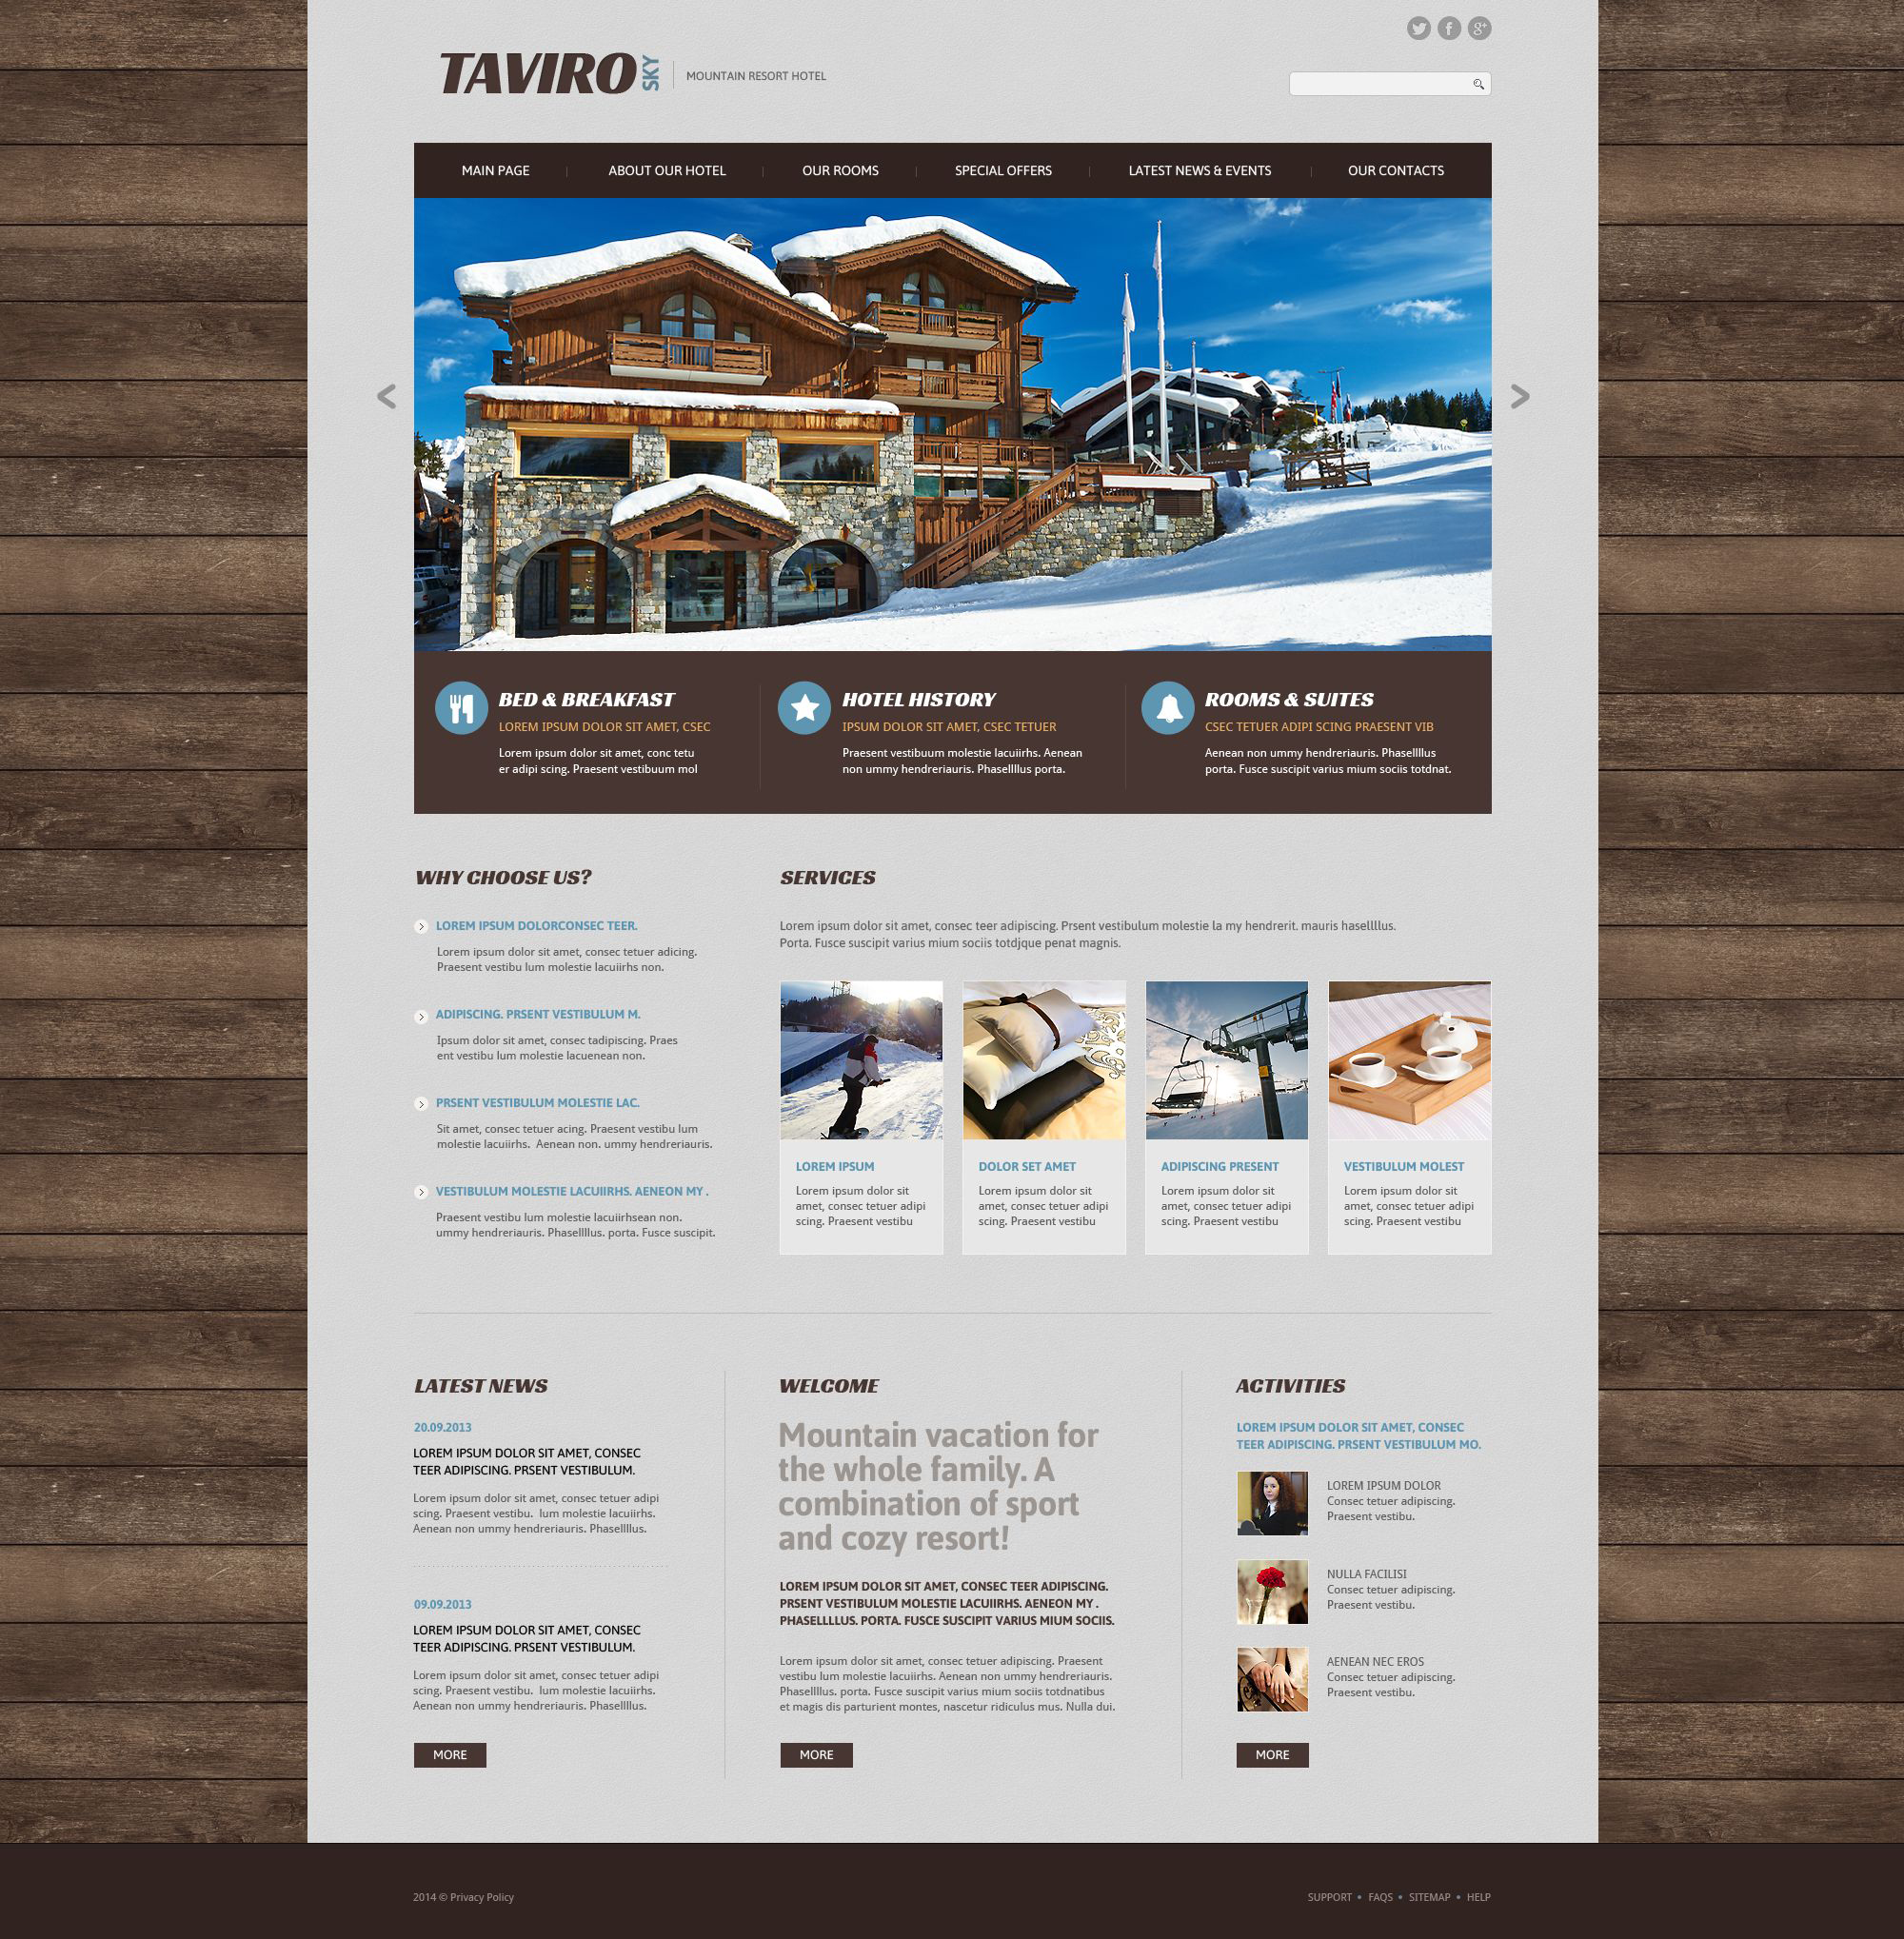The height and width of the screenshot is (1939, 1904).
Task: Open the About Our Hotel menu item
Action: coord(669,171)
